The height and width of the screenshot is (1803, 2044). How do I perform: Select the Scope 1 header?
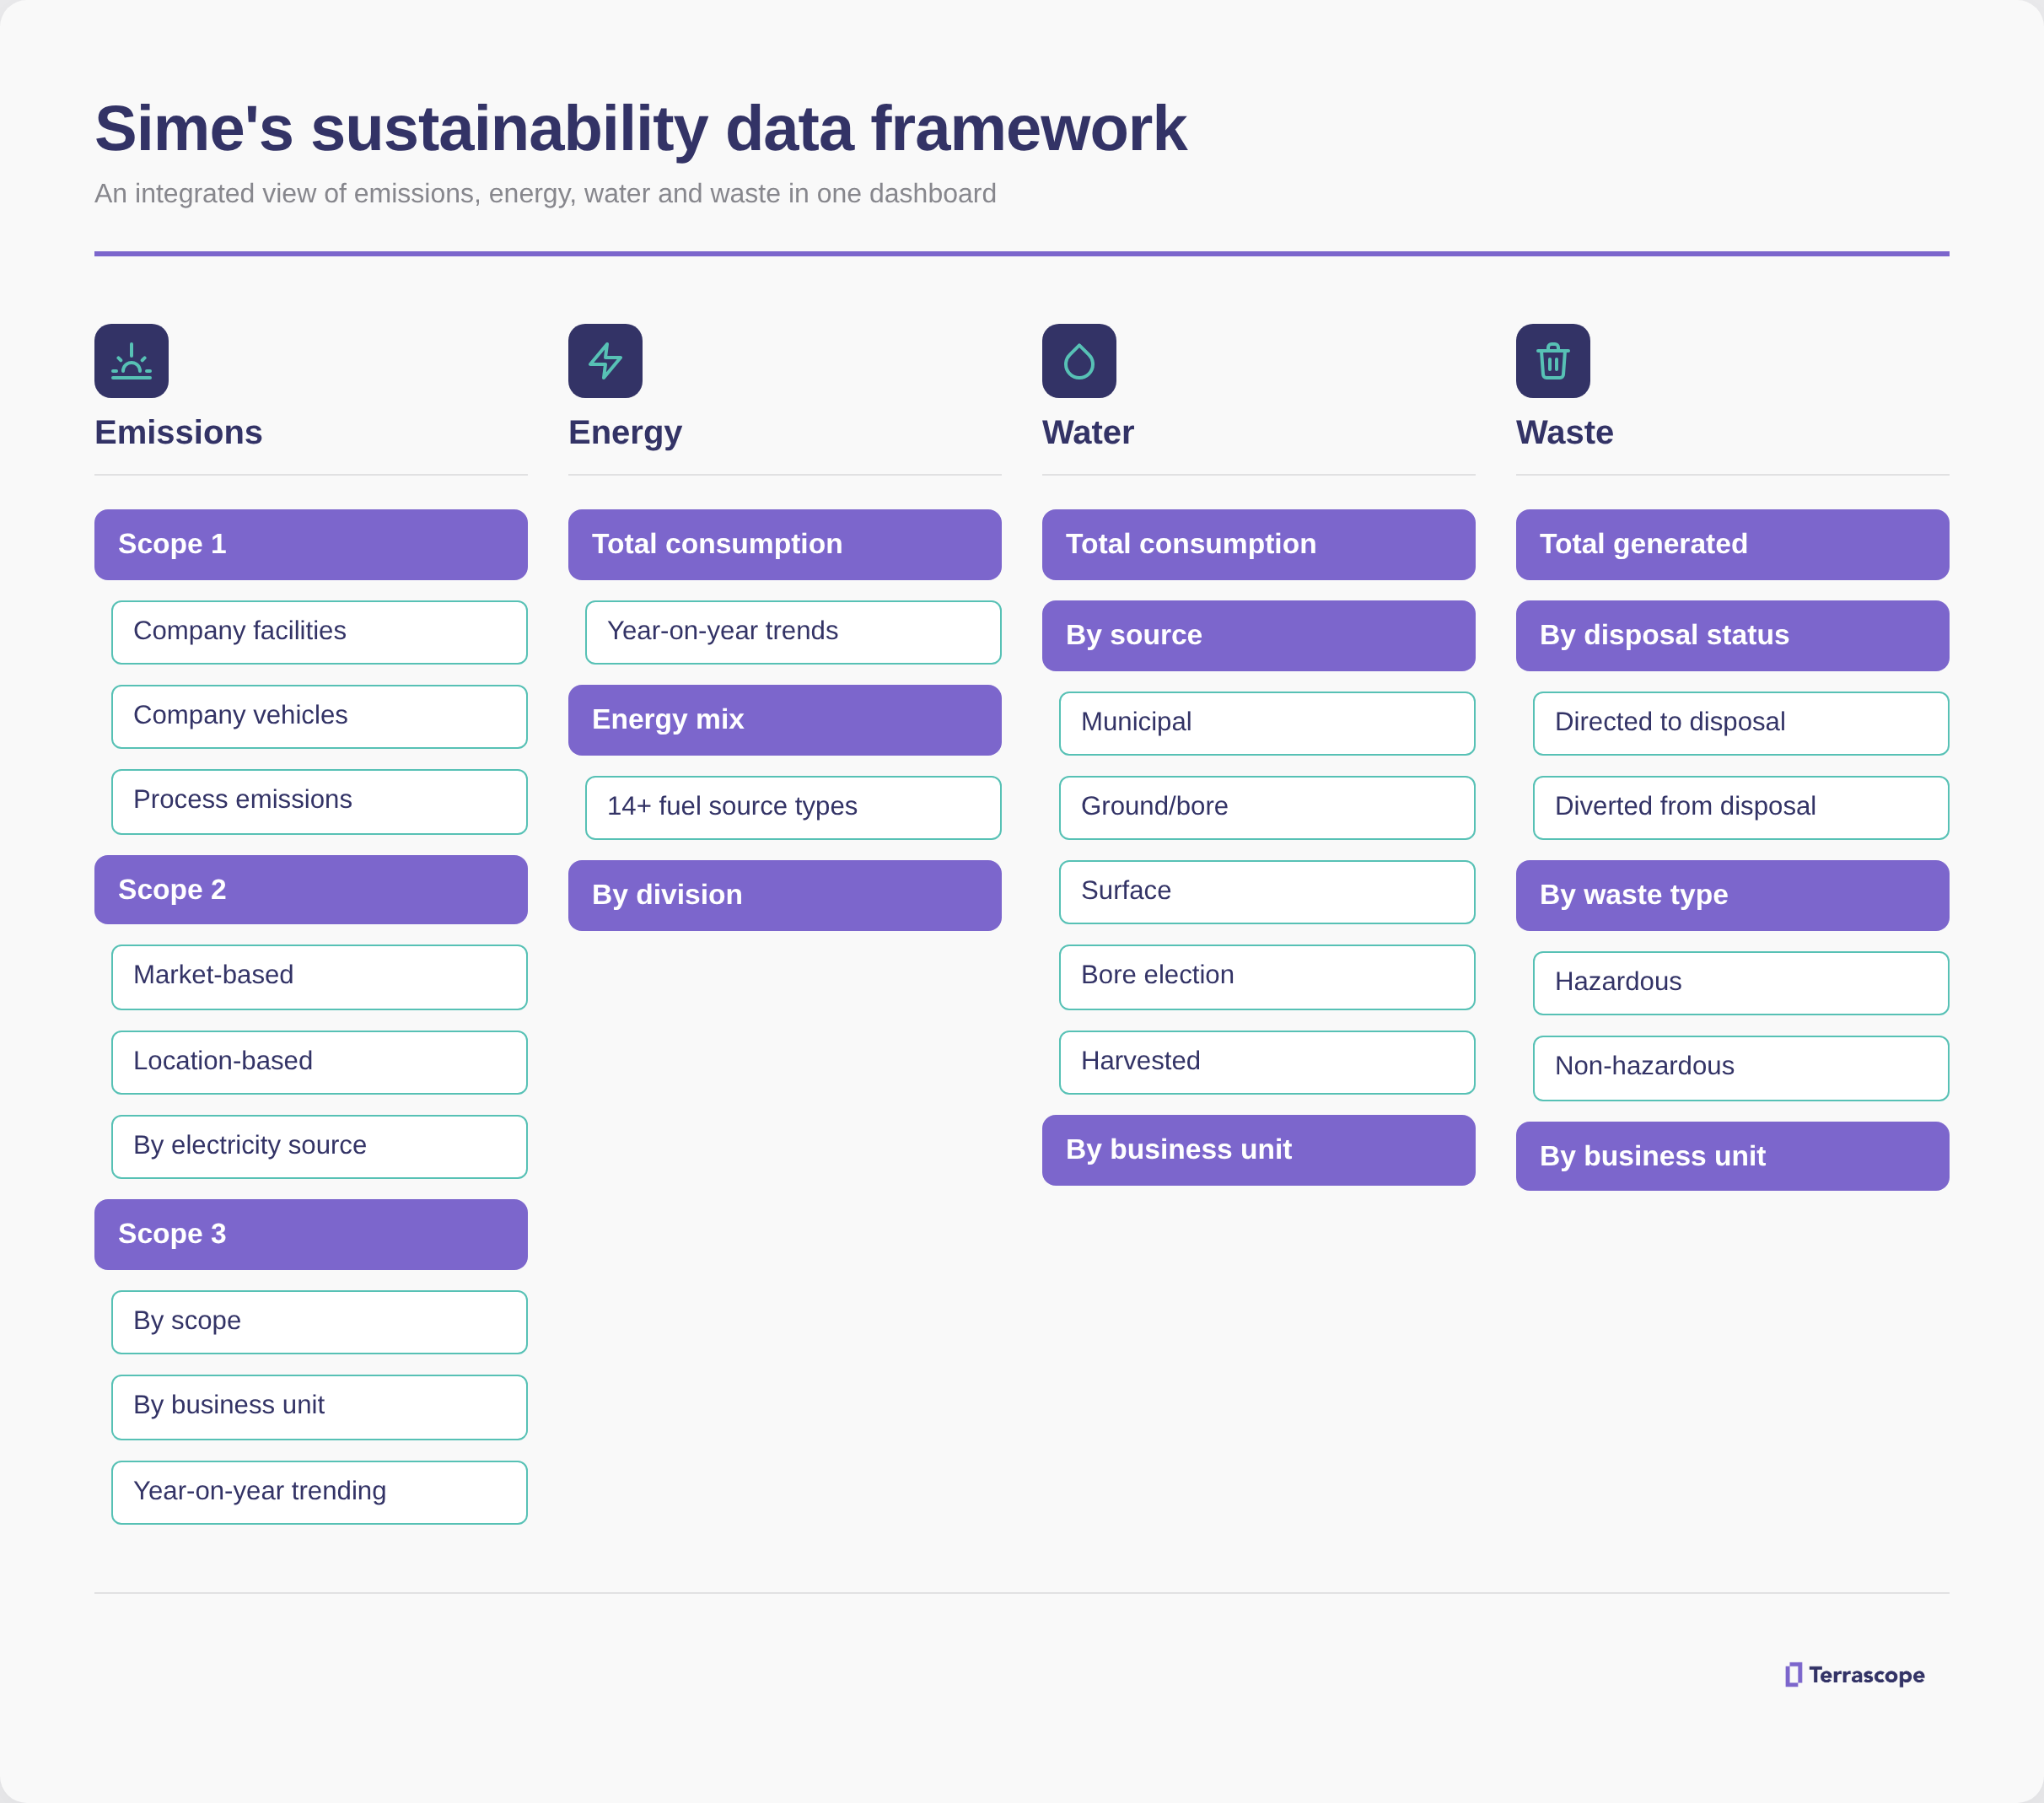311,544
